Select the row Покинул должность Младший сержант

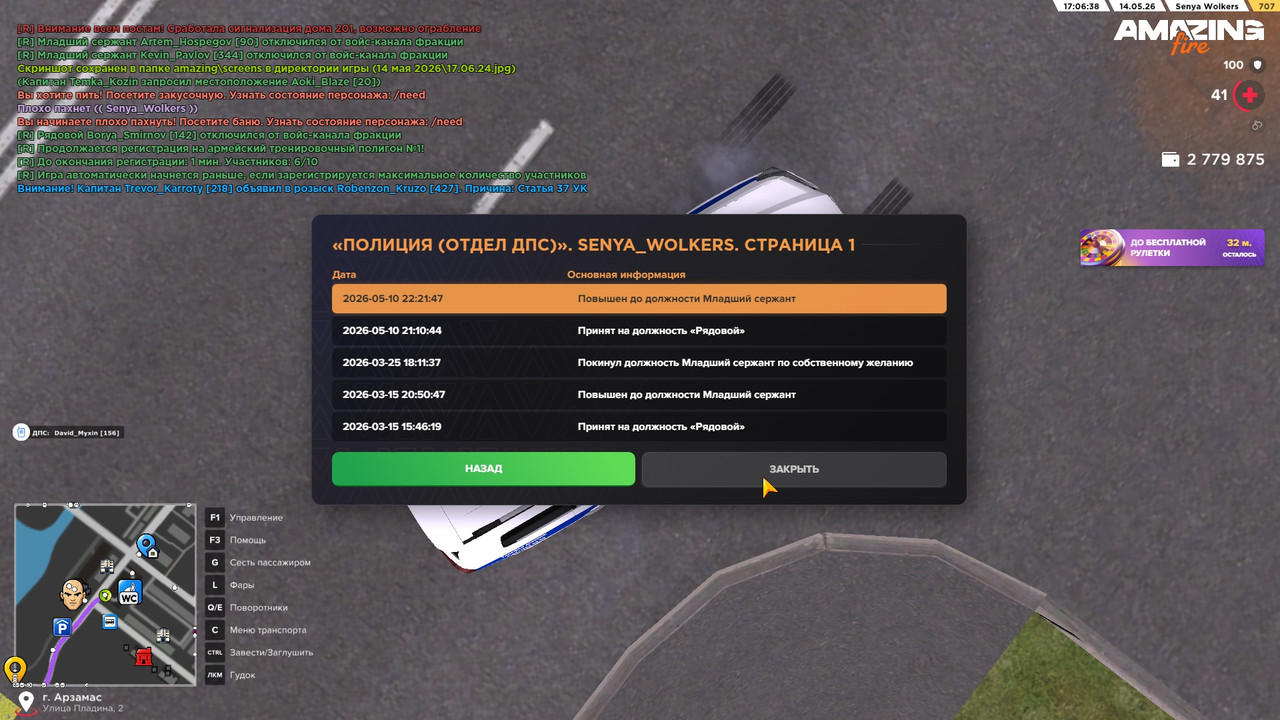coord(639,363)
